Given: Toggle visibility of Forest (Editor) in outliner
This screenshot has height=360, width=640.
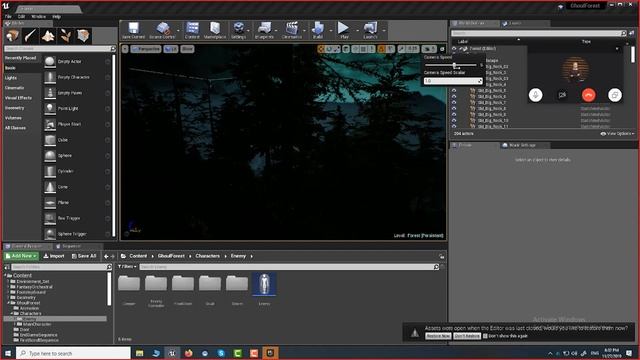Looking at the screenshot, I should [454, 49].
